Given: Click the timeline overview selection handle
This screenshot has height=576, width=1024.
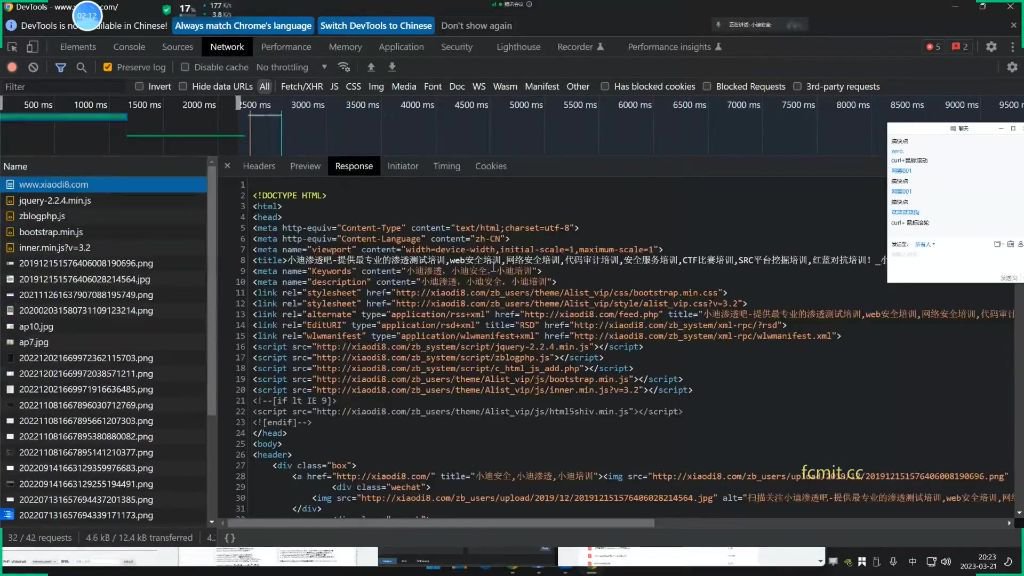Looking at the screenshot, I should [238, 104].
